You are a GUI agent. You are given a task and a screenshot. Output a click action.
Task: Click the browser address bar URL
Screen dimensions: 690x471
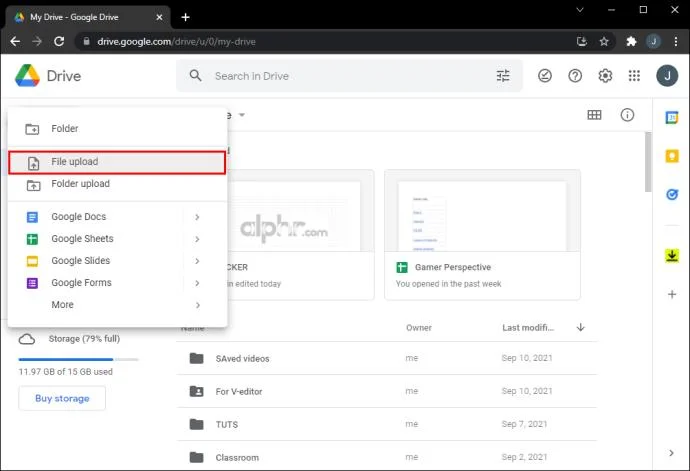pyautogui.click(x=176, y=41)
